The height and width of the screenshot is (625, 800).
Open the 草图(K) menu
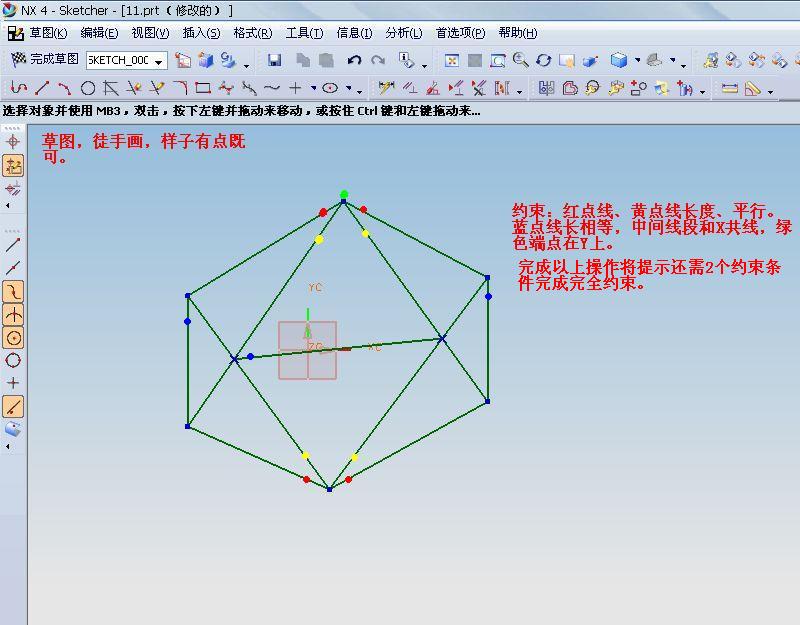coord(48,33)
